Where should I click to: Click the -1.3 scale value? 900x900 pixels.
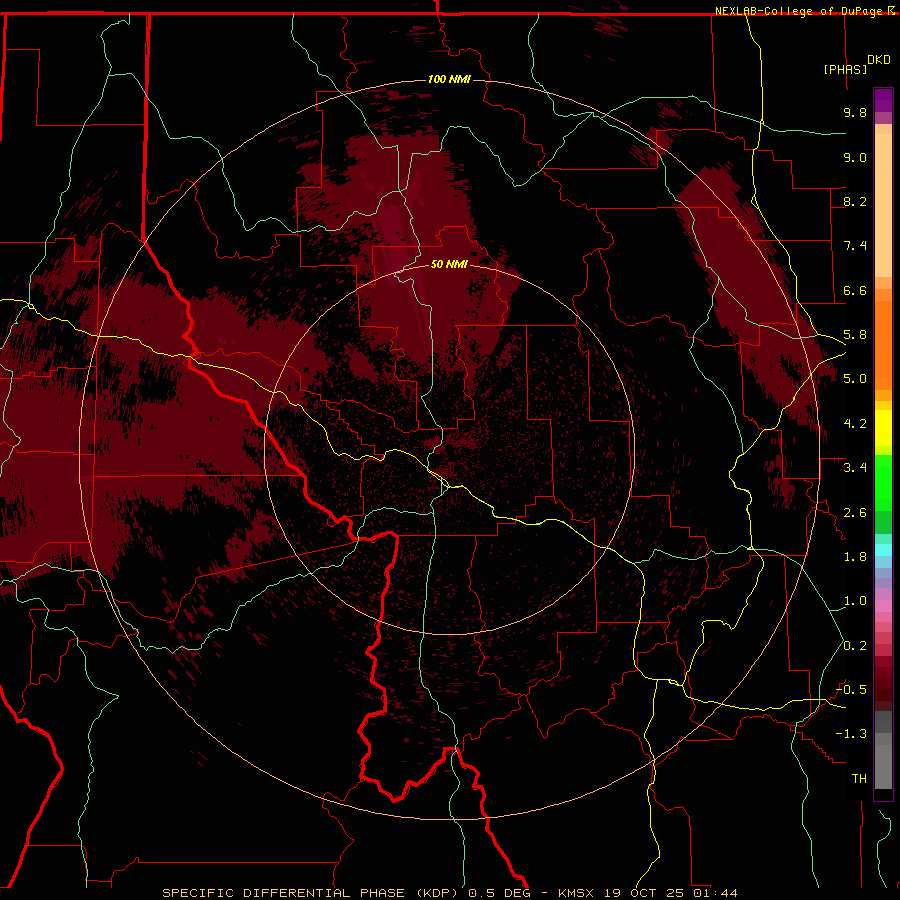[851, 734]
